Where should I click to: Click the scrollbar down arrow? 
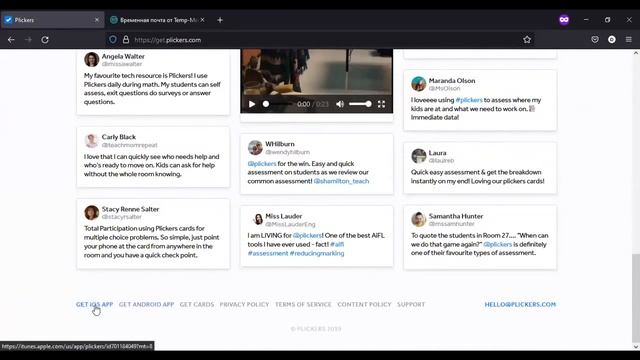(636, 347)
